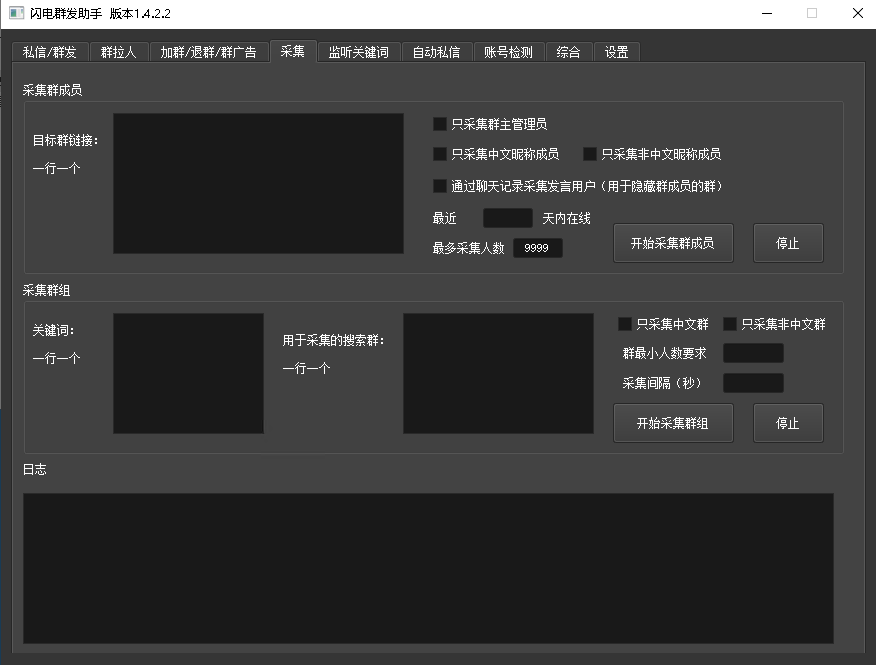The image size is (876, 665).
Task: Open the 群拉人 tab
Action: point(119,52)
